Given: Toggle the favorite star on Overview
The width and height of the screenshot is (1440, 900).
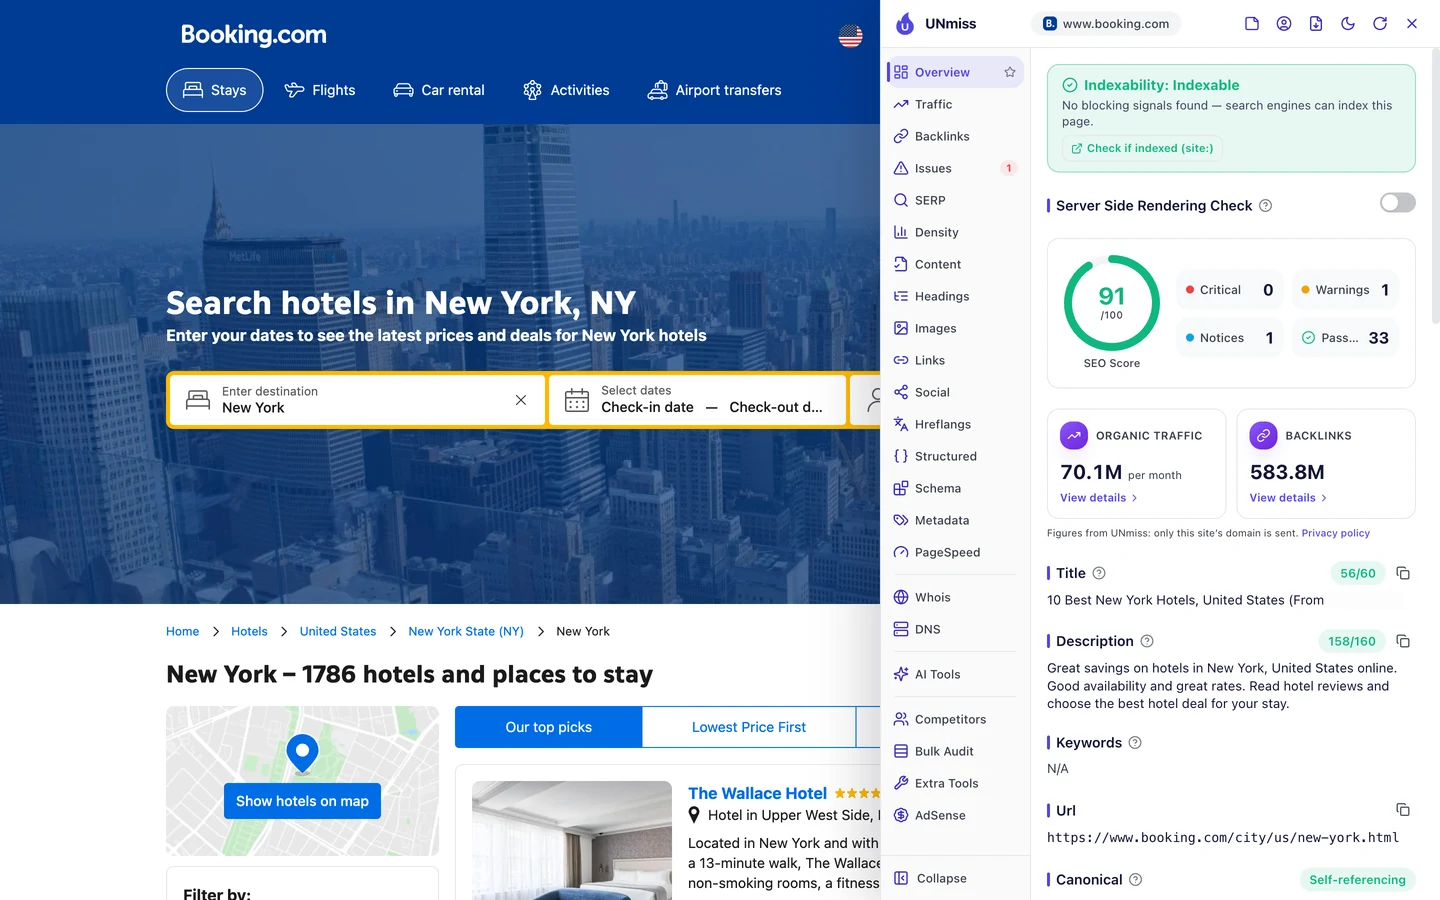Looking at the screenshot, I should pyautogui.click(x=1010, y=72).
